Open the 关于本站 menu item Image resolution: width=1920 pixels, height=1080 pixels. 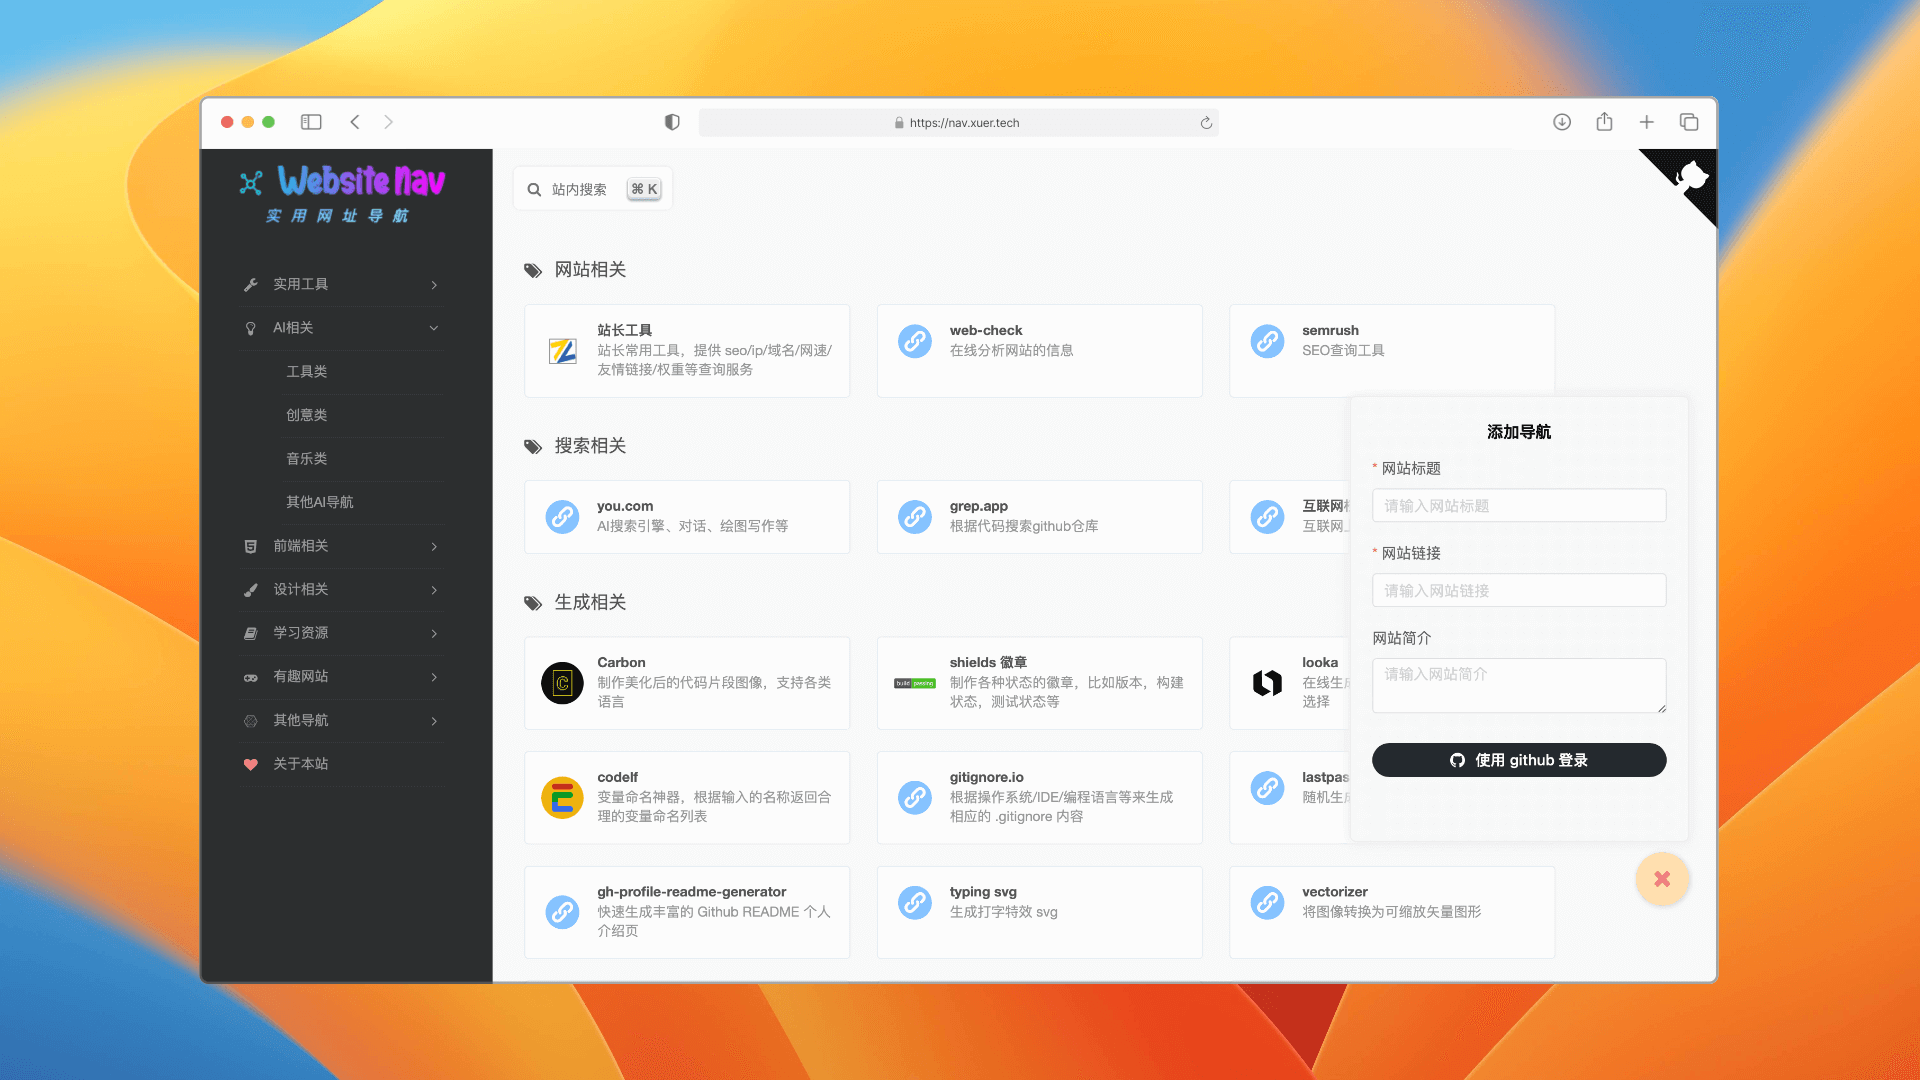click(342, 764)
